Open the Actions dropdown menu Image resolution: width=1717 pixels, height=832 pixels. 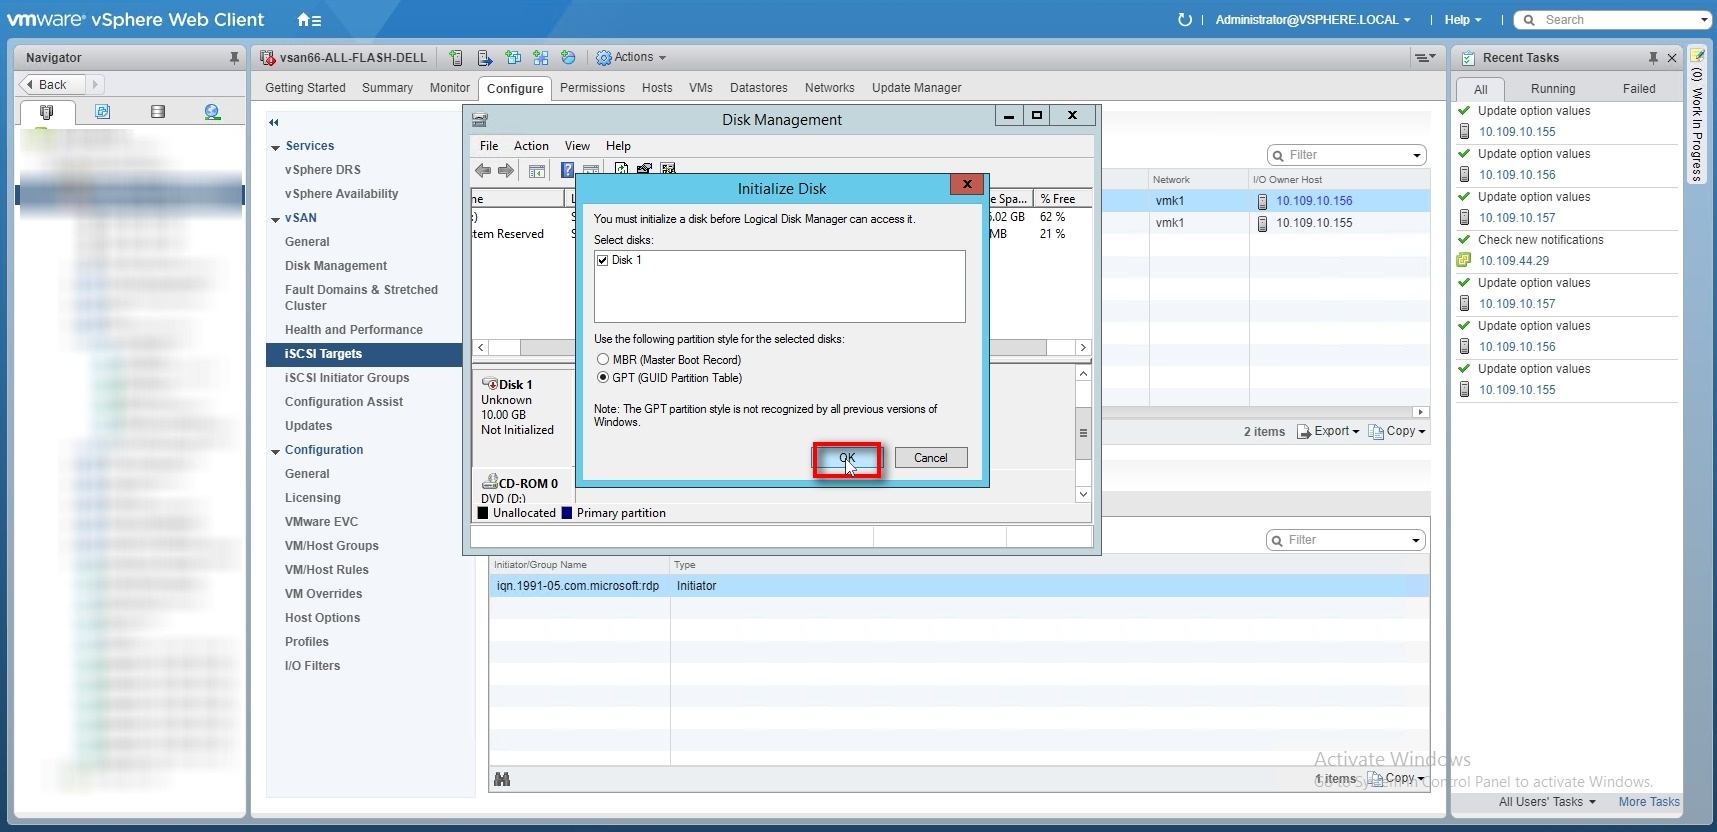click(632, 58)
